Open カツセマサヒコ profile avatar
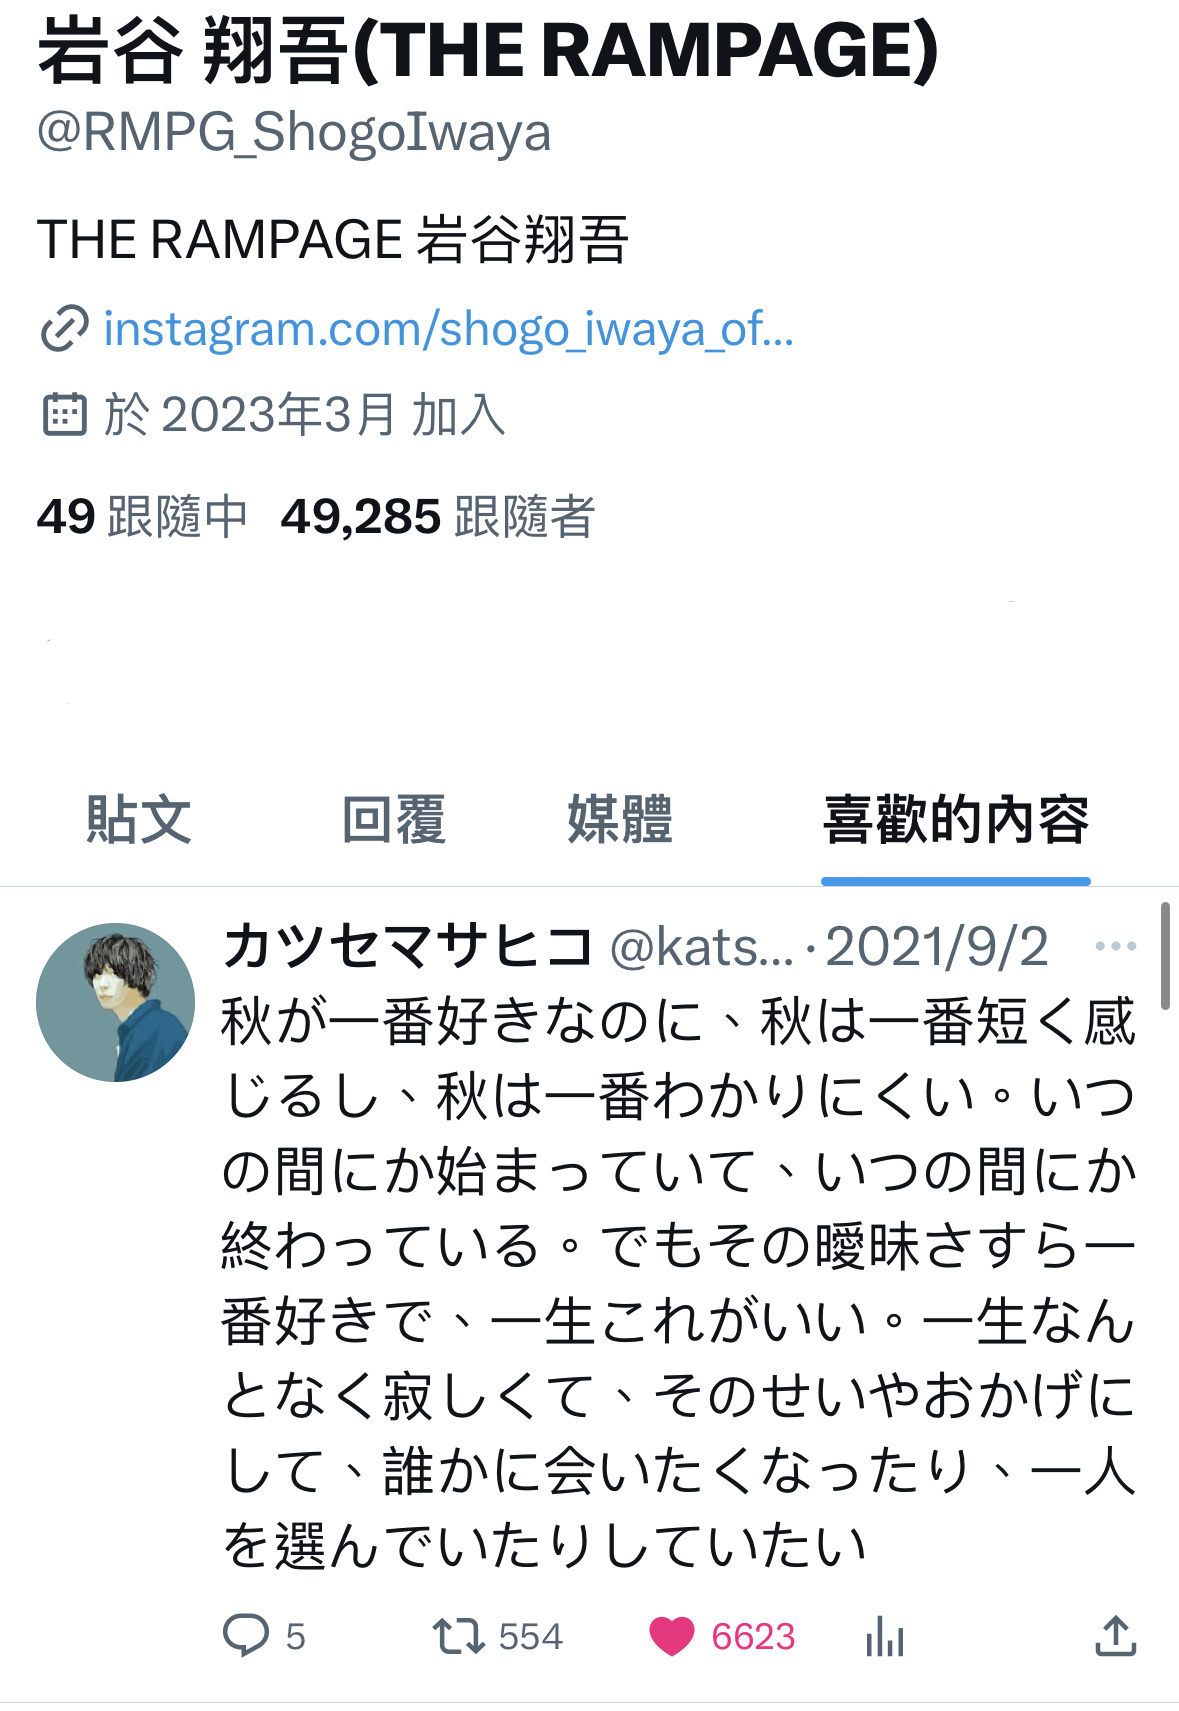 coord(116,1002)
